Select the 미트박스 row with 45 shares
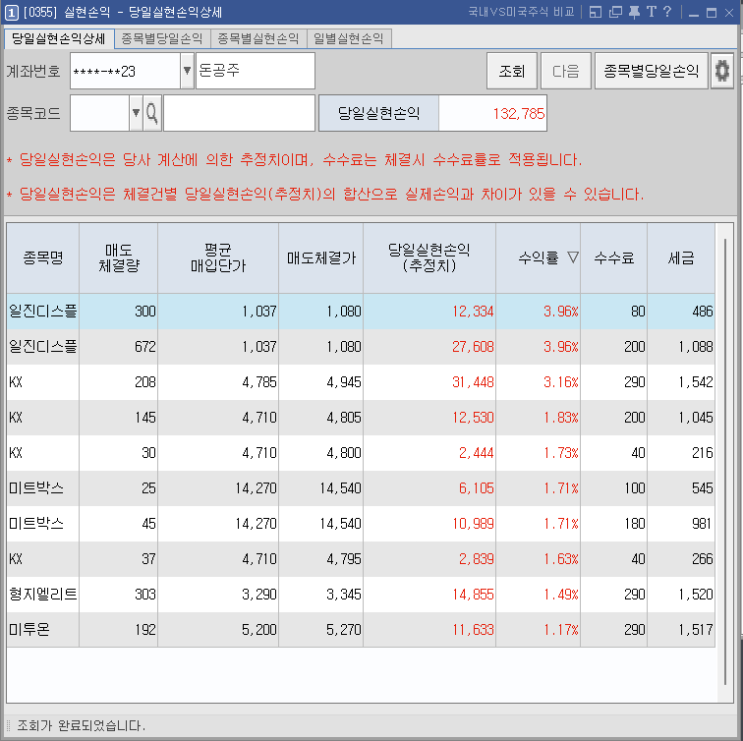This screenshot has width=743, height=741. click(x=361, y=524)
